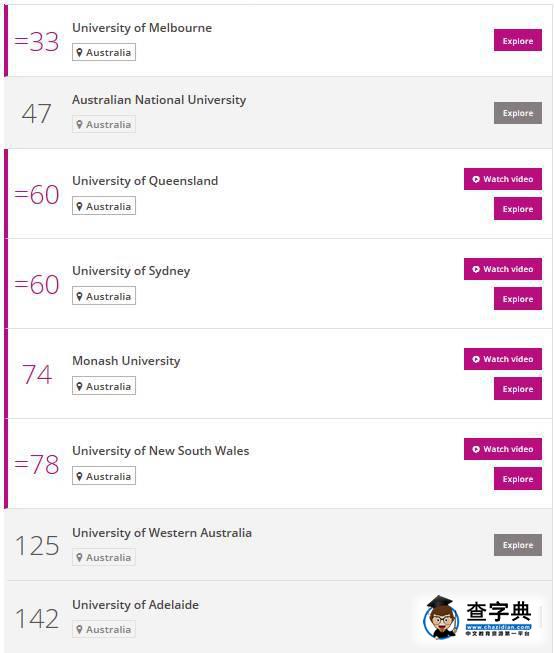Explore University of Western Australia
Screen dimensions: 554x653
(518, 545)
